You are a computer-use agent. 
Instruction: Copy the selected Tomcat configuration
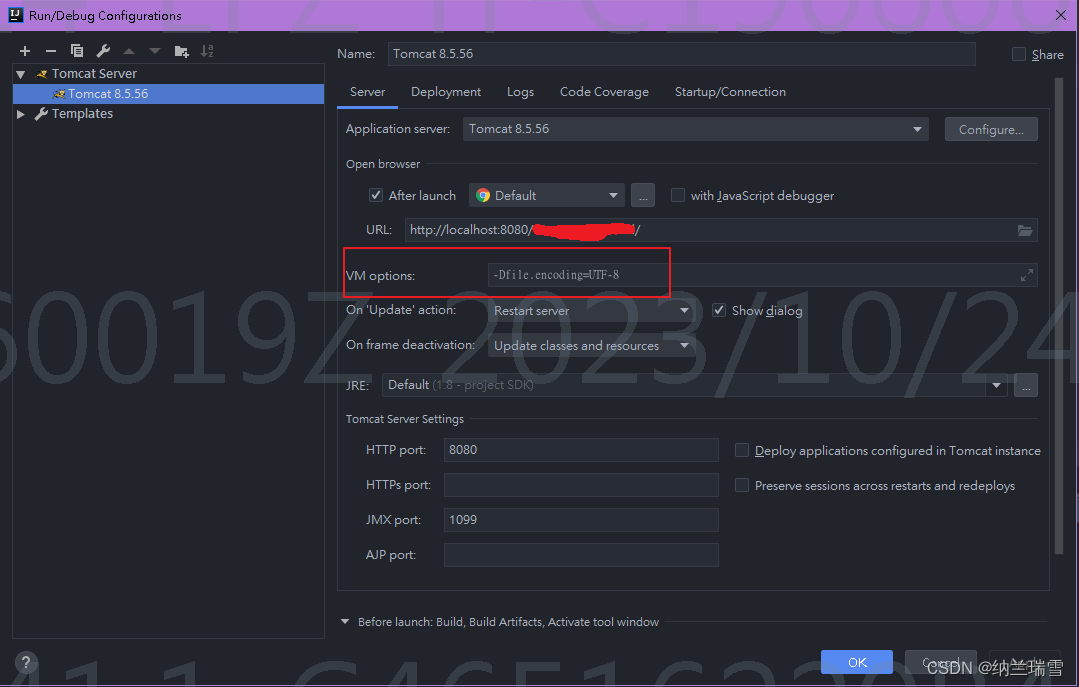77,50
